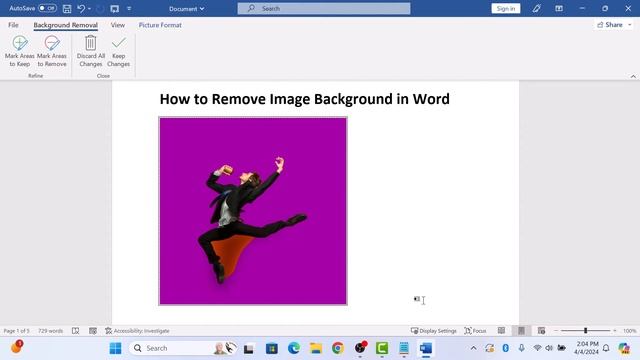Viewport: 640px width, 360px height.
Task: Click the presentation icon in Quick Access Toolbar
Action: coord(115,9)
